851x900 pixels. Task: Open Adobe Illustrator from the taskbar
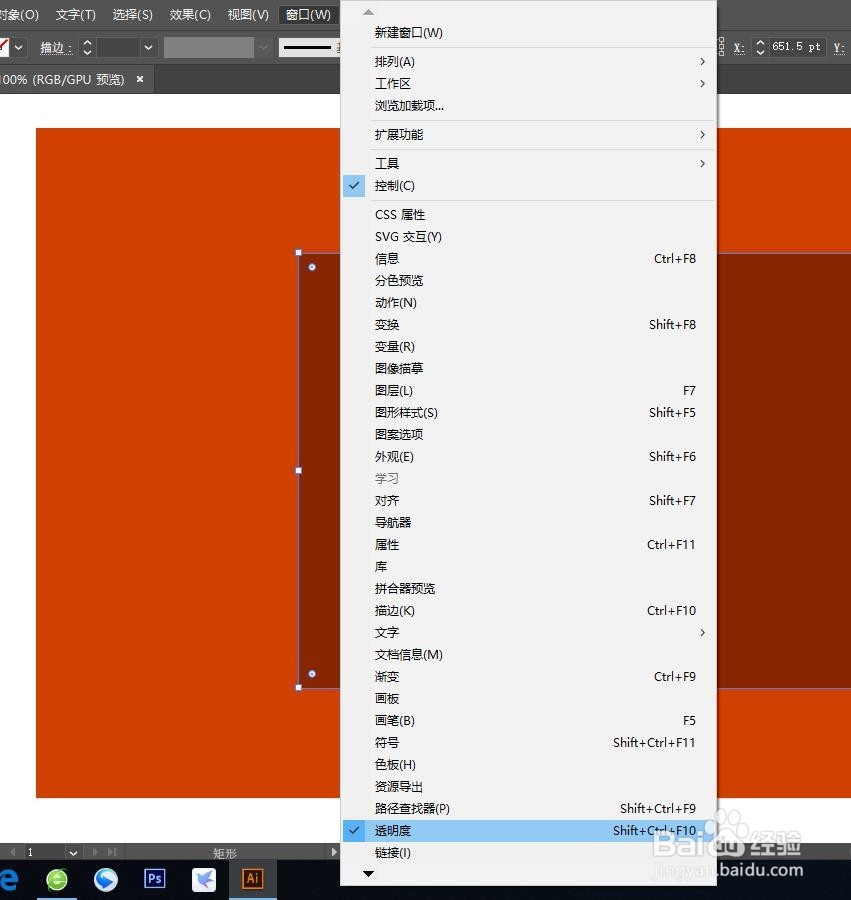[x=251, y=880]
